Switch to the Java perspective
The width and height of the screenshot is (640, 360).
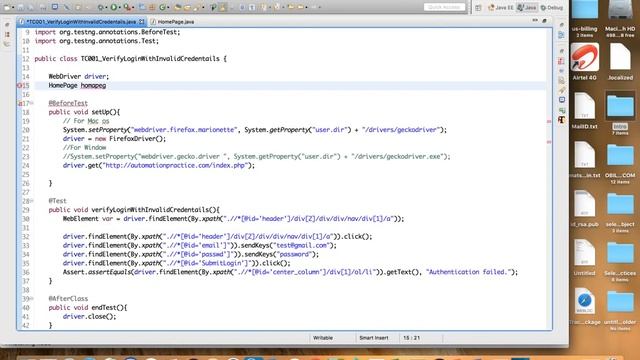click(527, 7)
